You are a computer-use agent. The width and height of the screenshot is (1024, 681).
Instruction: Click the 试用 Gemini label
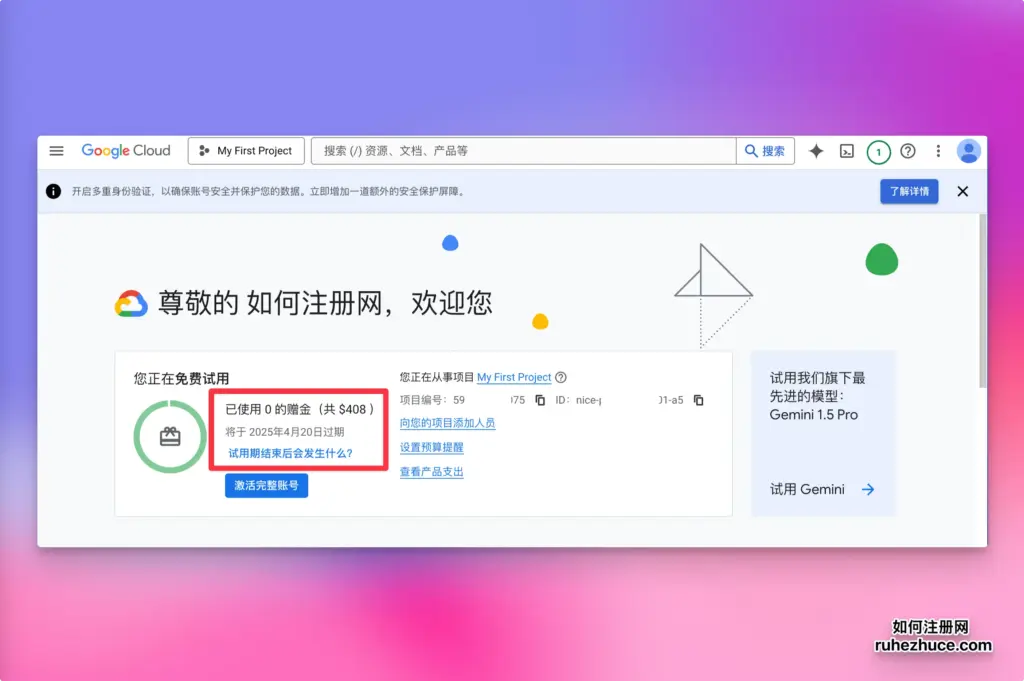click(x=807, y=490)
